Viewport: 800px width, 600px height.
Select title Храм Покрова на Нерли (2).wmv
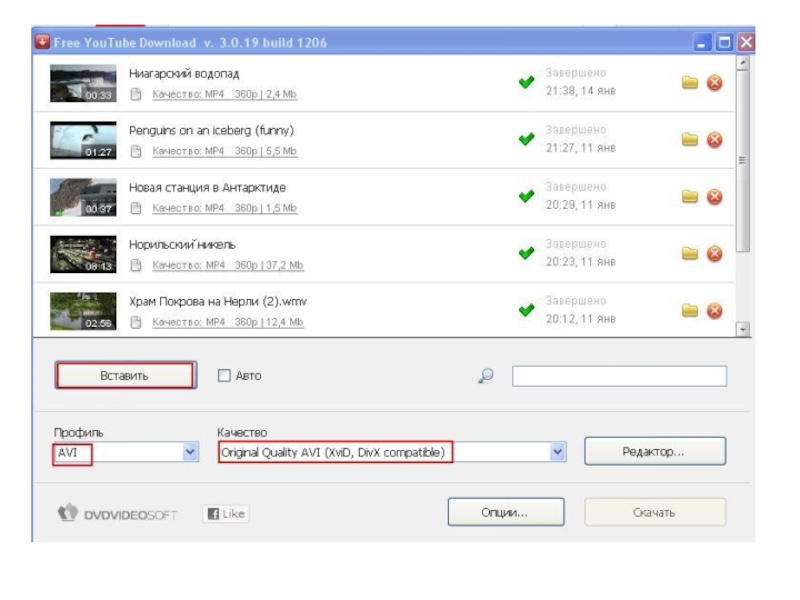point(218,302)
